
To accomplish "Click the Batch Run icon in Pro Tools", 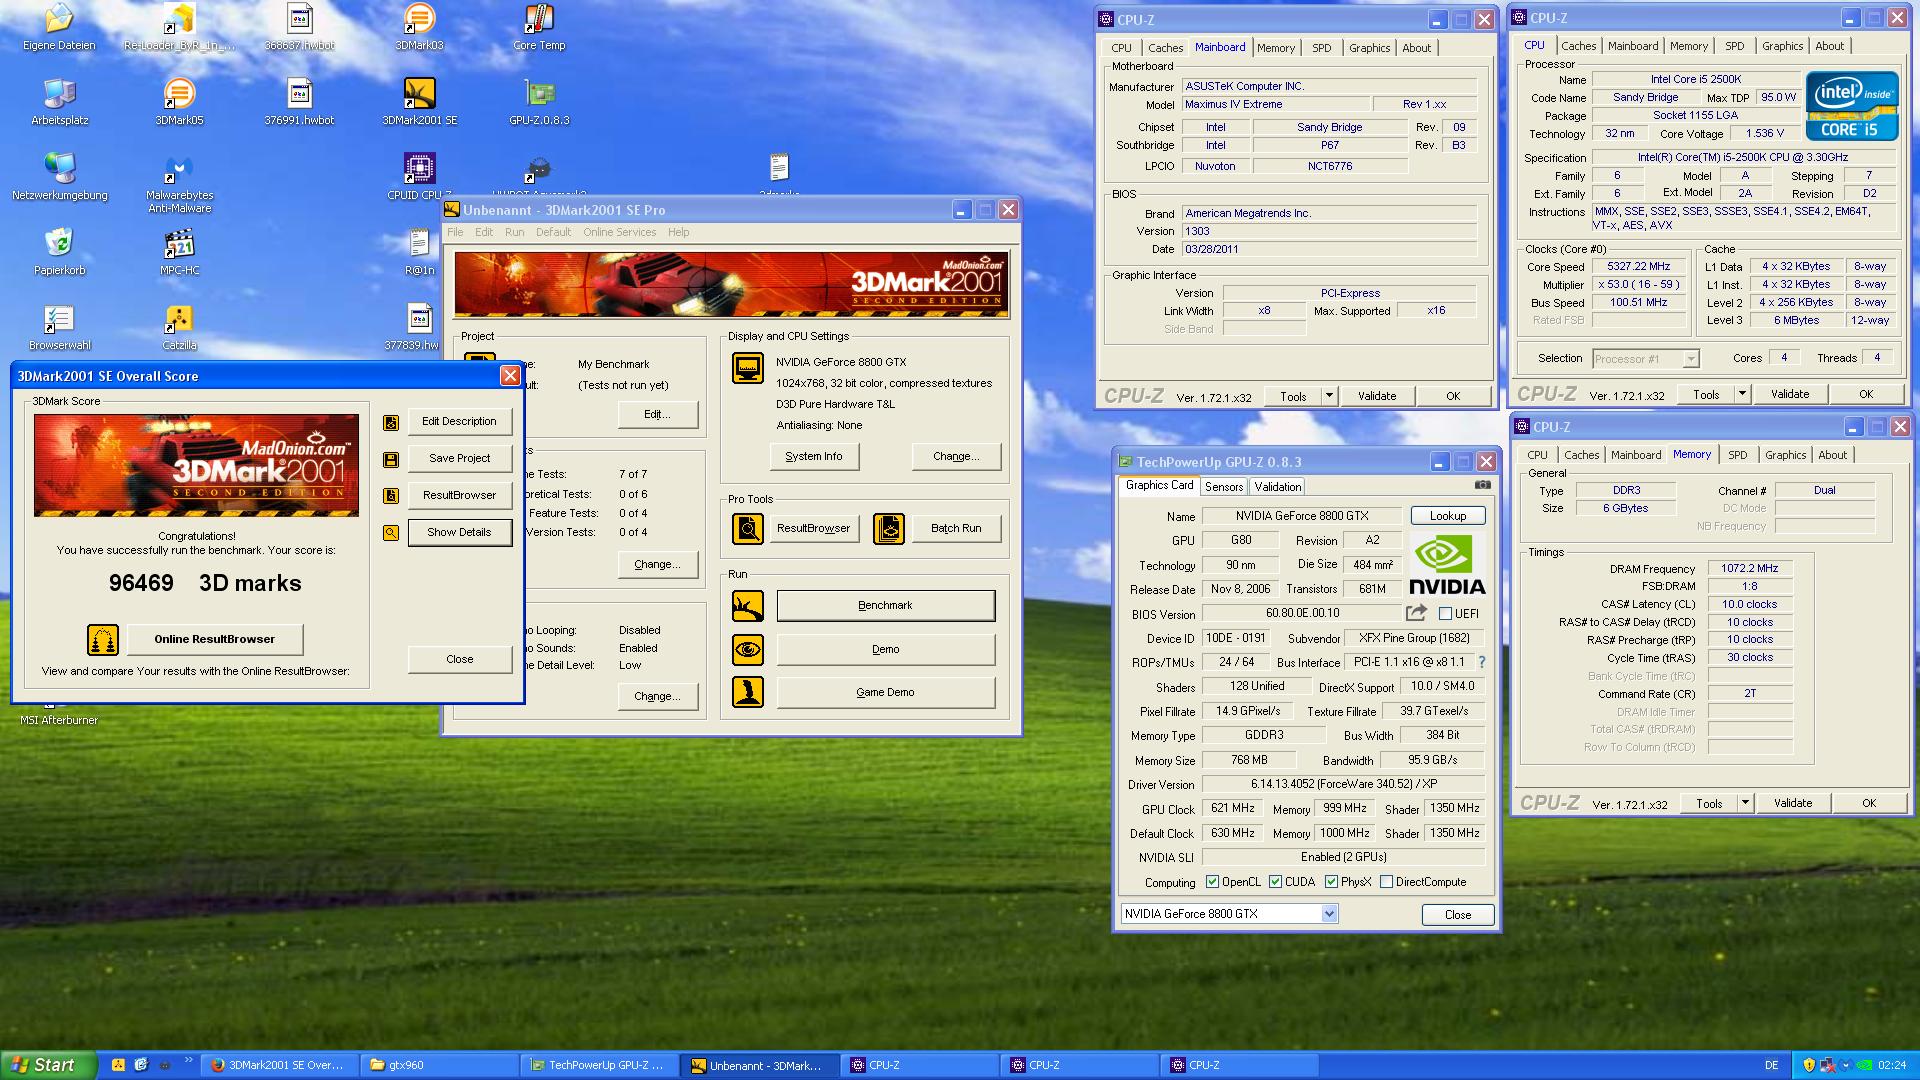I will [889, 529].
